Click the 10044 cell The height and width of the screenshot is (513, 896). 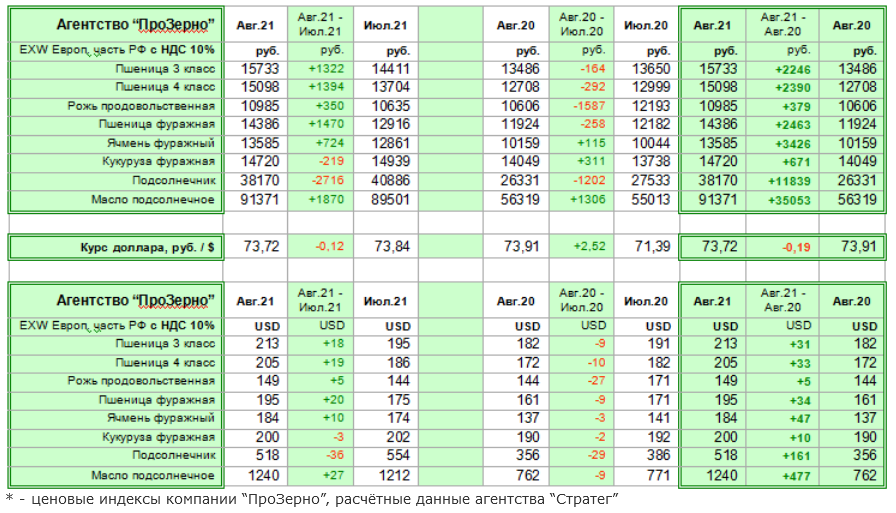tap(651, 143)
